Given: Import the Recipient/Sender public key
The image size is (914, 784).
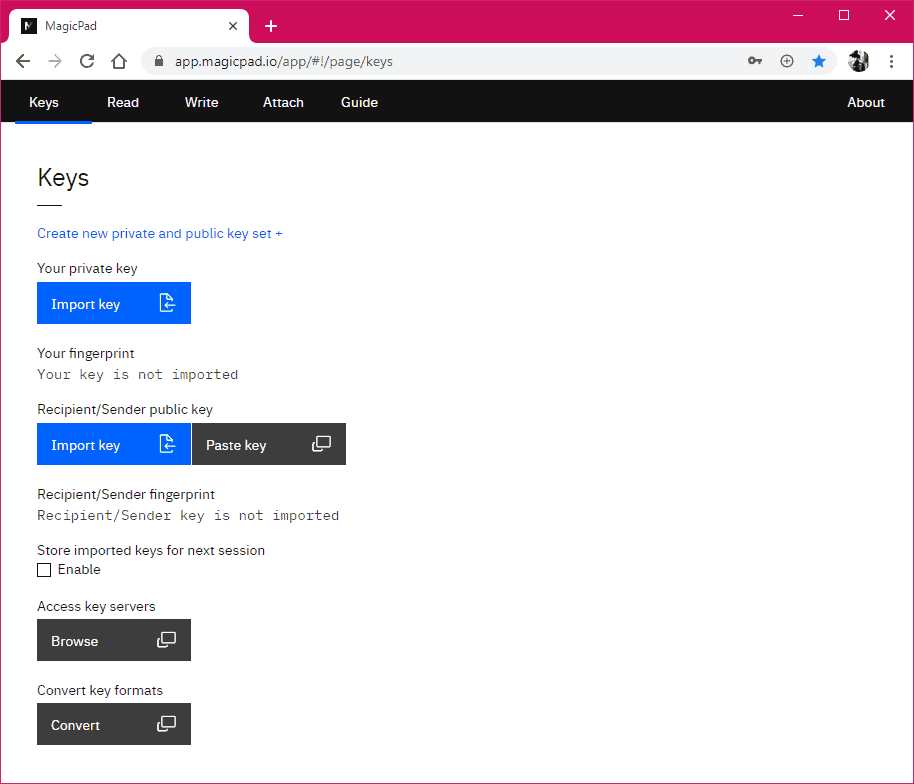Looking at the screenshot, I should point(113,444).
